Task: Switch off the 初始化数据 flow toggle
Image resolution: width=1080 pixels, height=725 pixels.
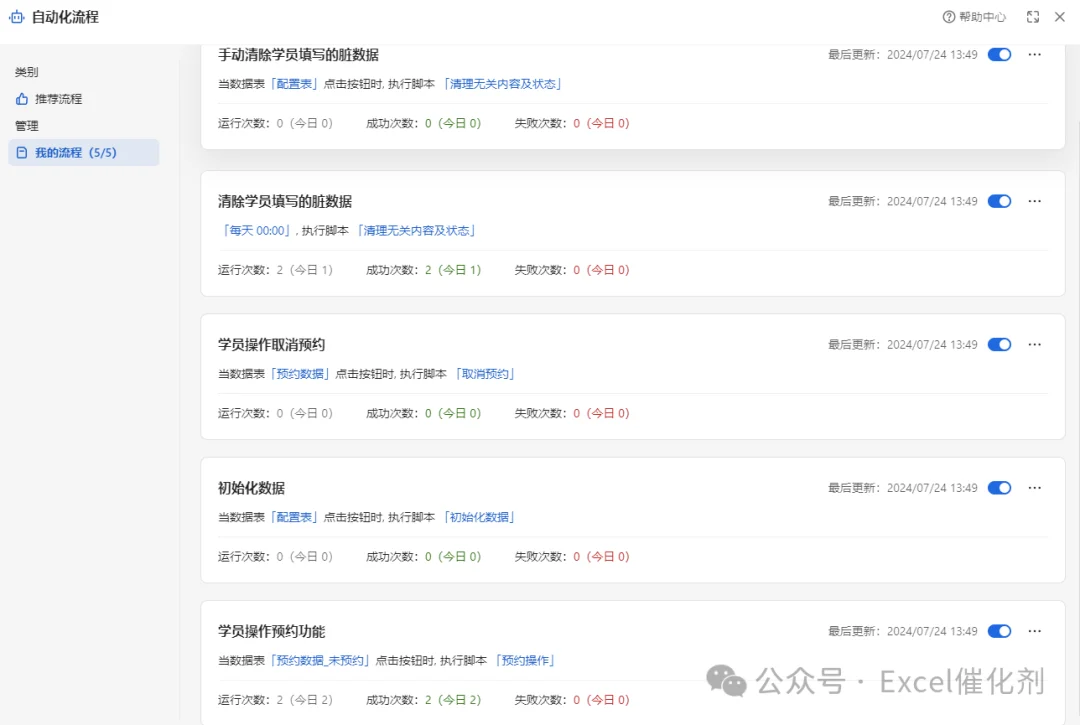Action: pyautogui.click(x=999, y=487)
